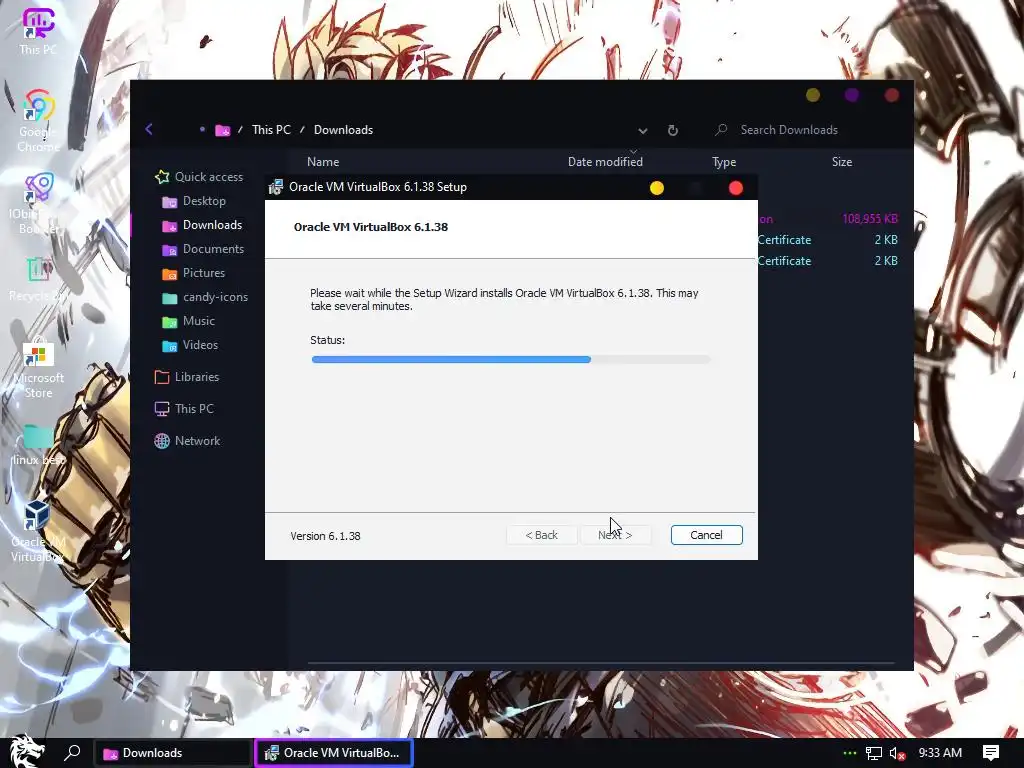Screen dimensions: 1024x768
Task: Open Network in sidebar
Action: coord(187,441)
